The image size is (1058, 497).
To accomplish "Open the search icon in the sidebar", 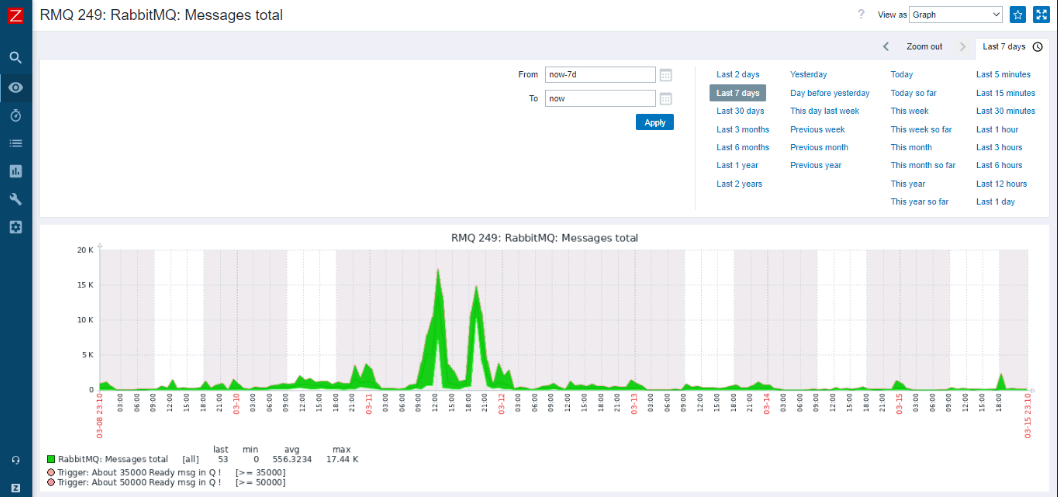I will [15, 58].
